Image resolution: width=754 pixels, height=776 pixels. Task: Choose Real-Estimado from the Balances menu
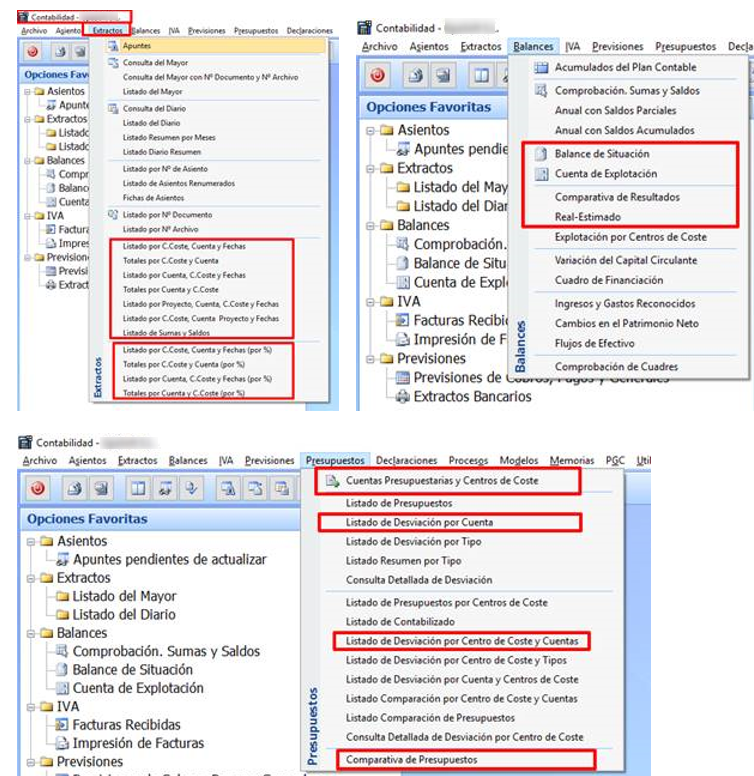(588, 216)
